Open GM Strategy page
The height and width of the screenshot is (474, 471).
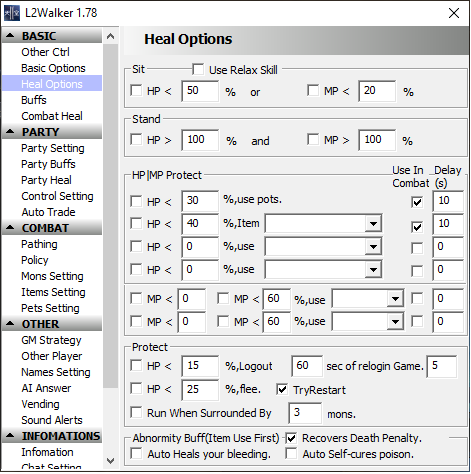click(51, 340)
